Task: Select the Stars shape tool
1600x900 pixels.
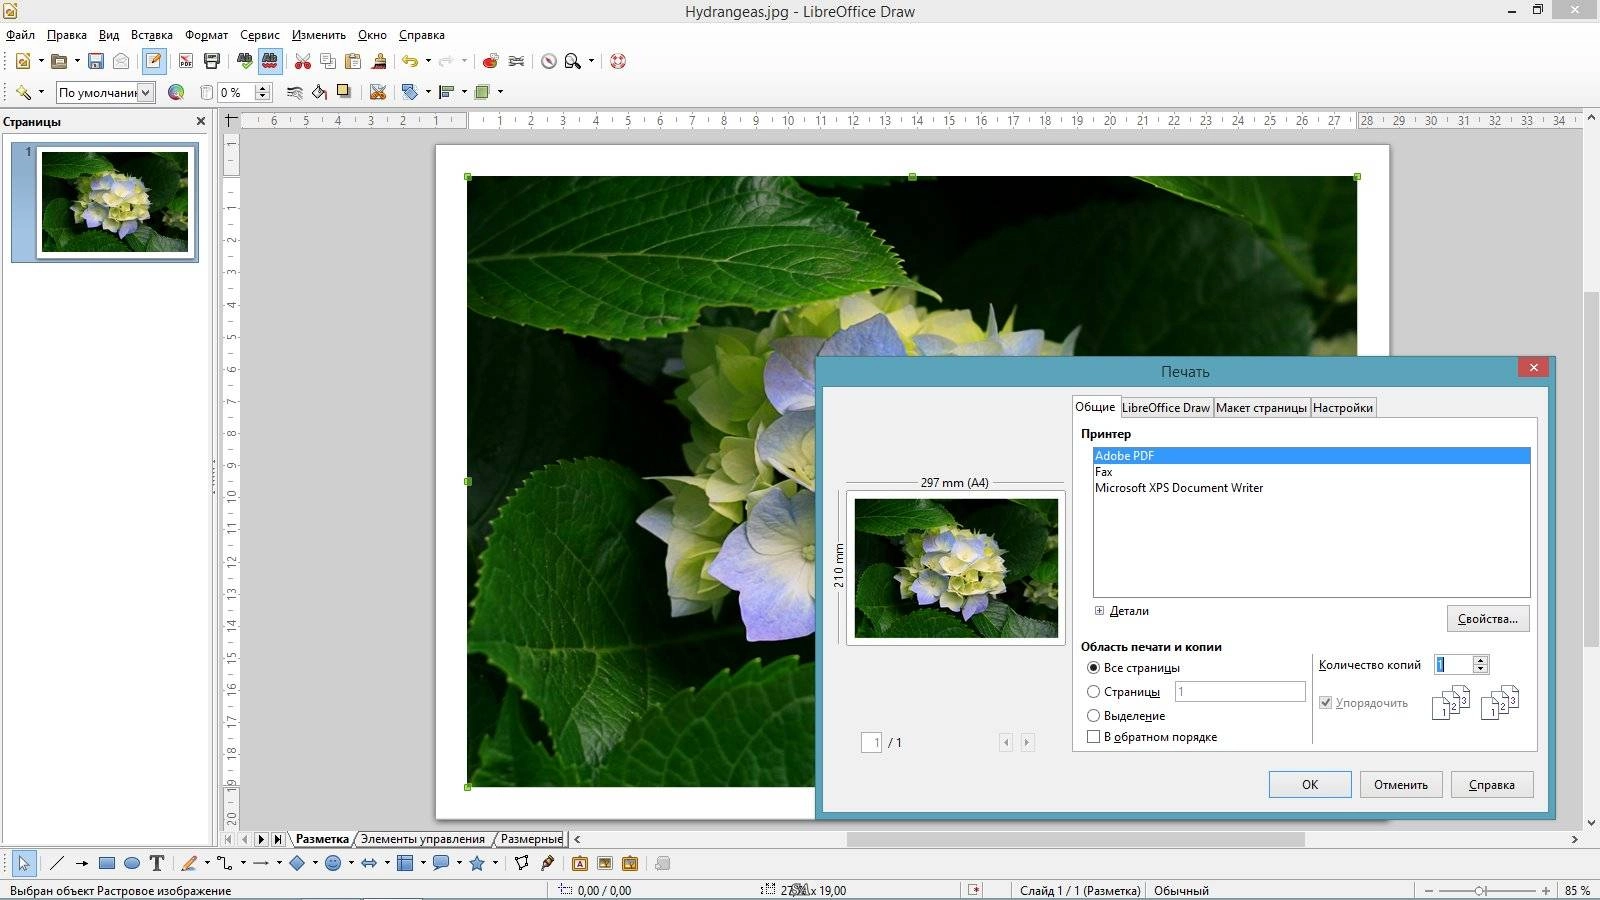Action: [477, 863]
